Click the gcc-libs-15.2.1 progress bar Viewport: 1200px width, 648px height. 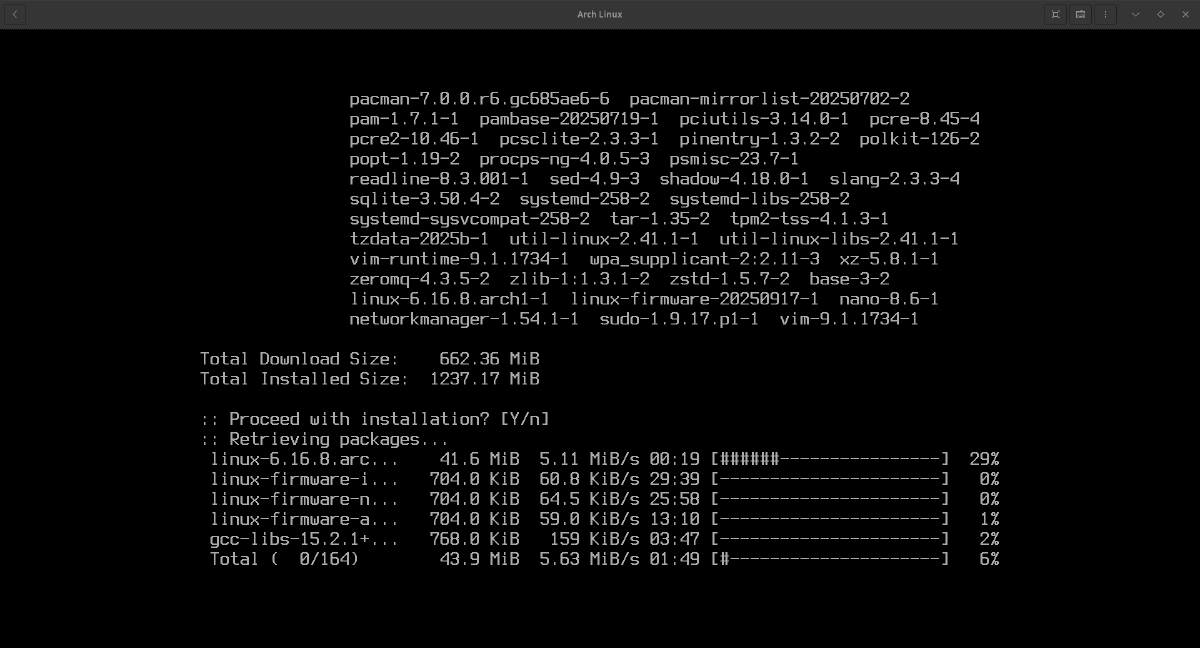click(x=829, y=539)
